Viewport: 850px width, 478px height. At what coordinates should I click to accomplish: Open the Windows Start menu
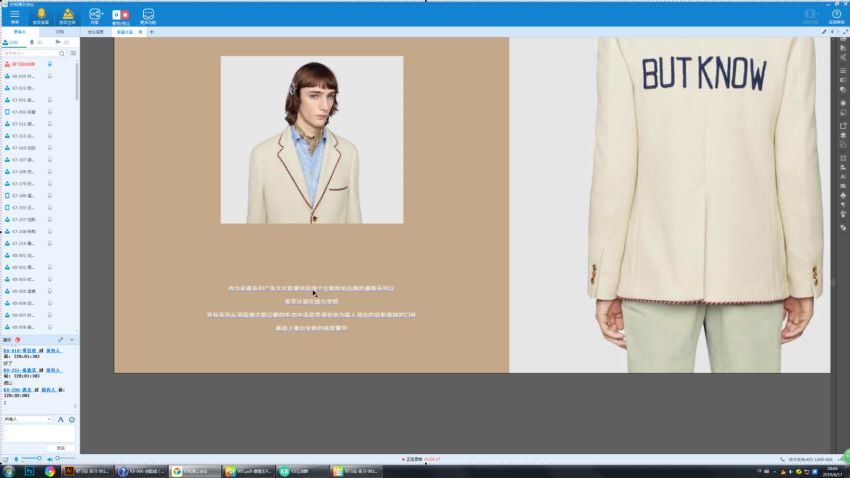9,471
